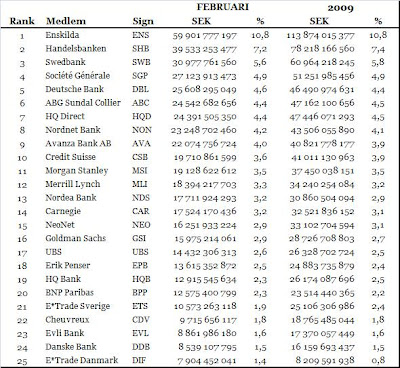This screenshot has height=368, width=400.
Task: Click the Goldman Sachs member cell
Action: pyautogui.click(x=76, y=238)
